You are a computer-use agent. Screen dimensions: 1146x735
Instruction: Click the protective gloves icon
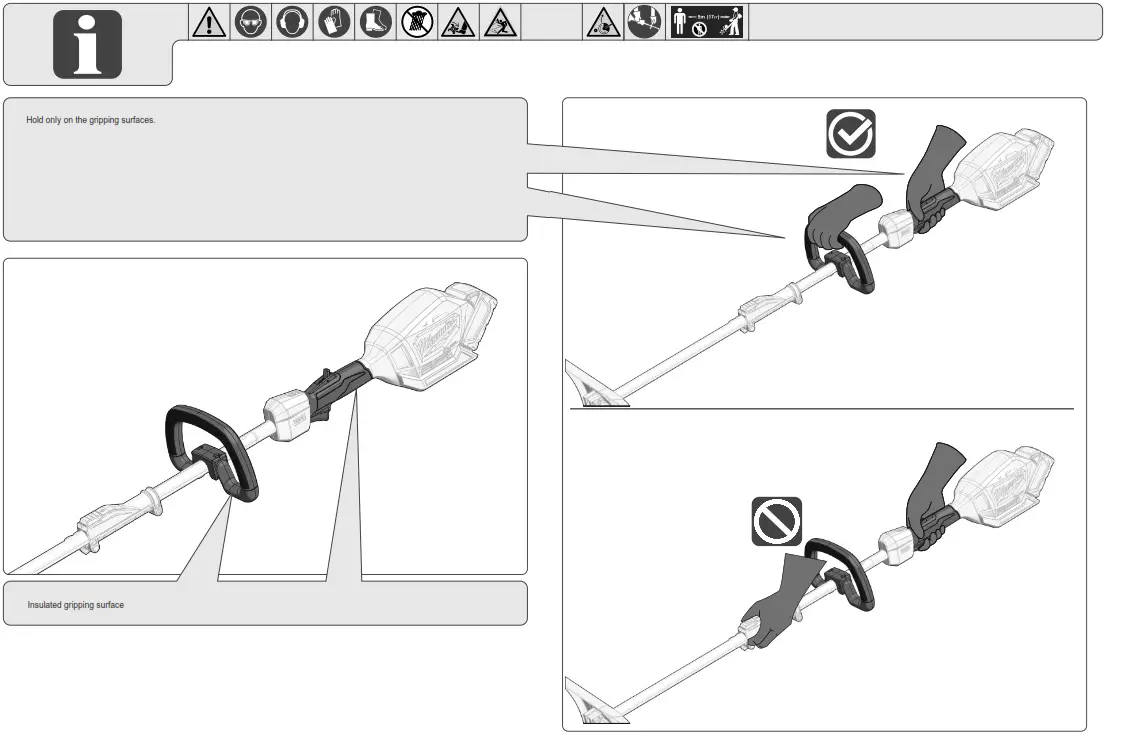tap(334, 22)
